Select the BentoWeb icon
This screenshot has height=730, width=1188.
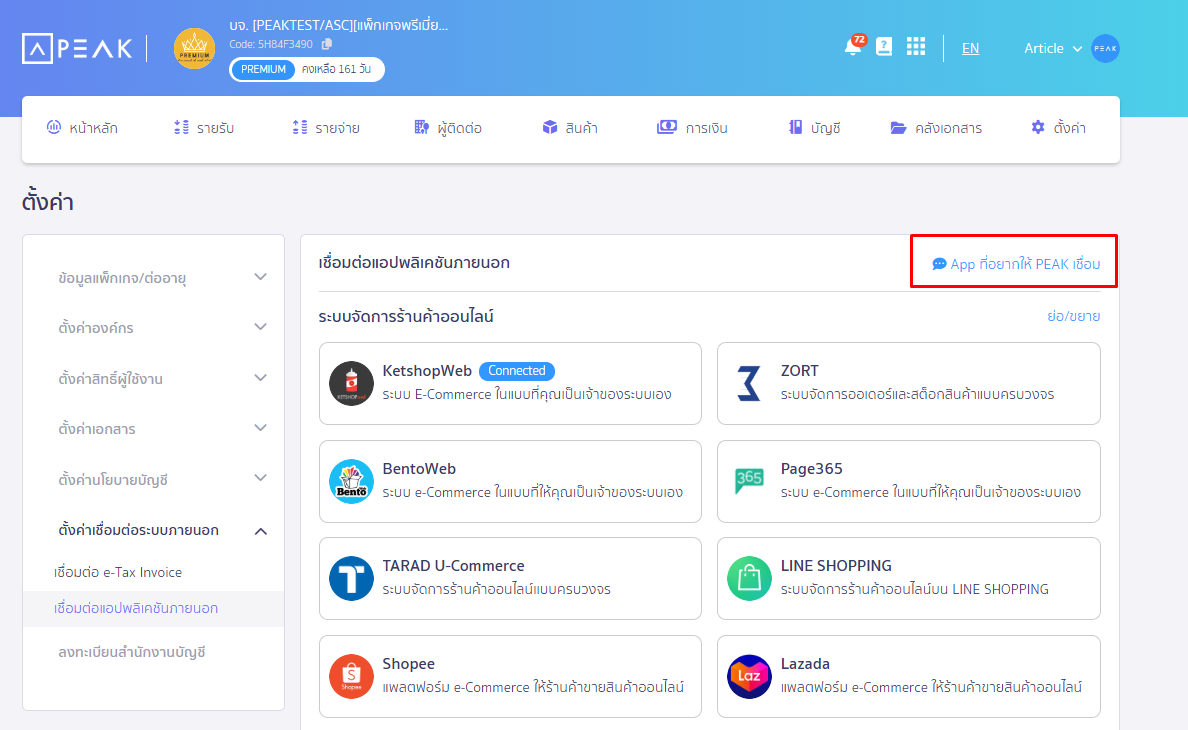pyautogui.click(x=351, y=481)
